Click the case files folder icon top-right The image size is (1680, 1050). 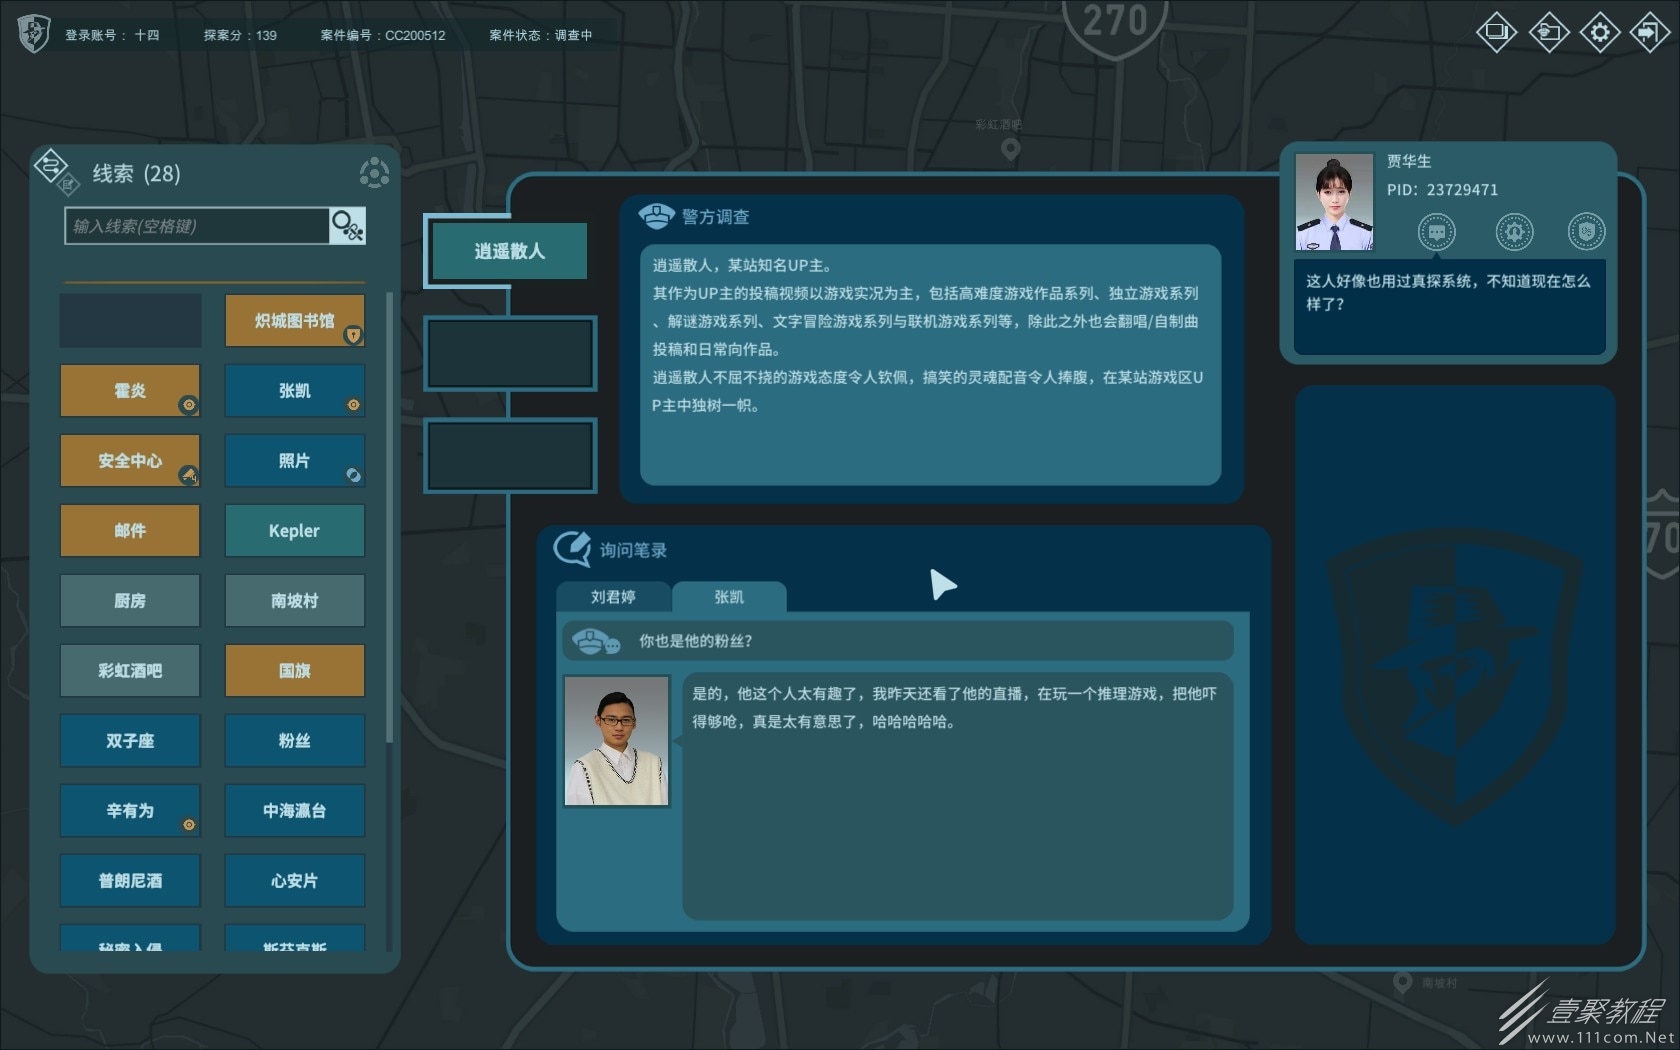(x=1548, y=32)
